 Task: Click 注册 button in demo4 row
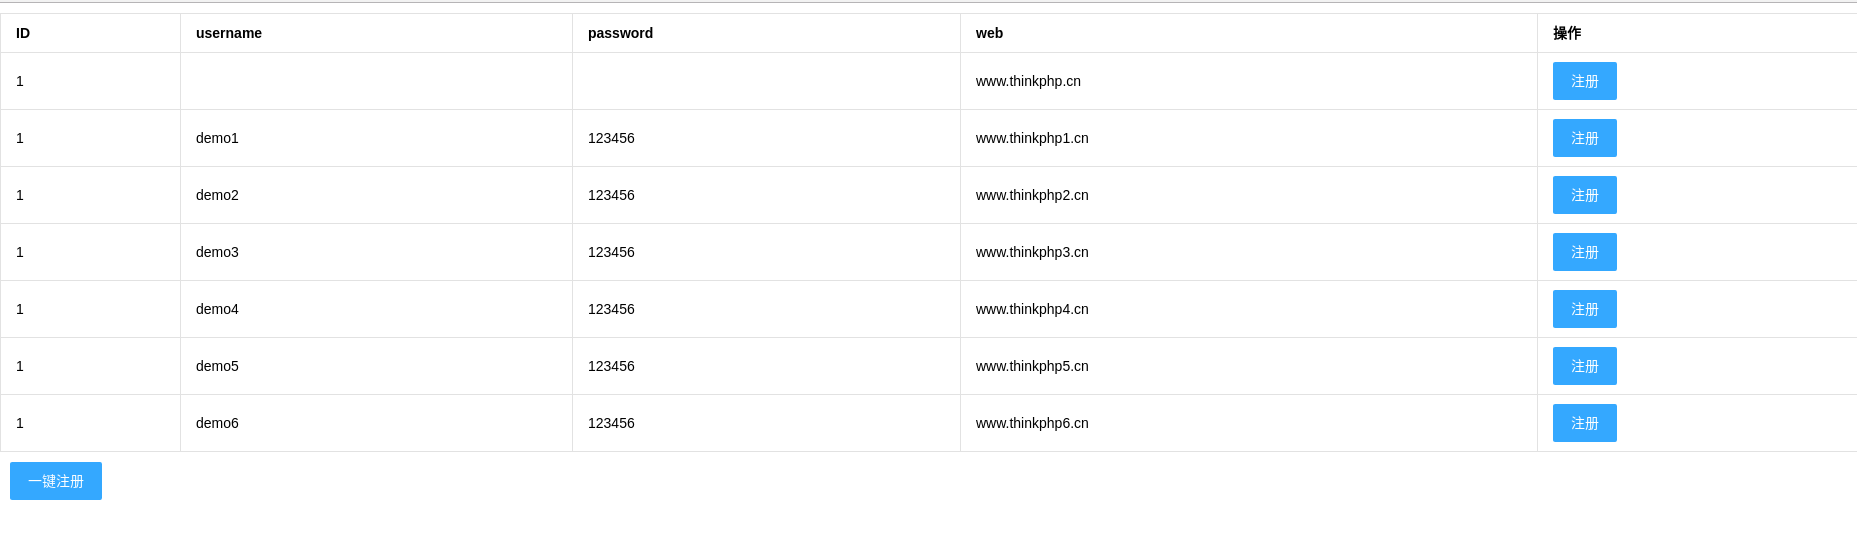click(1584, 309)
